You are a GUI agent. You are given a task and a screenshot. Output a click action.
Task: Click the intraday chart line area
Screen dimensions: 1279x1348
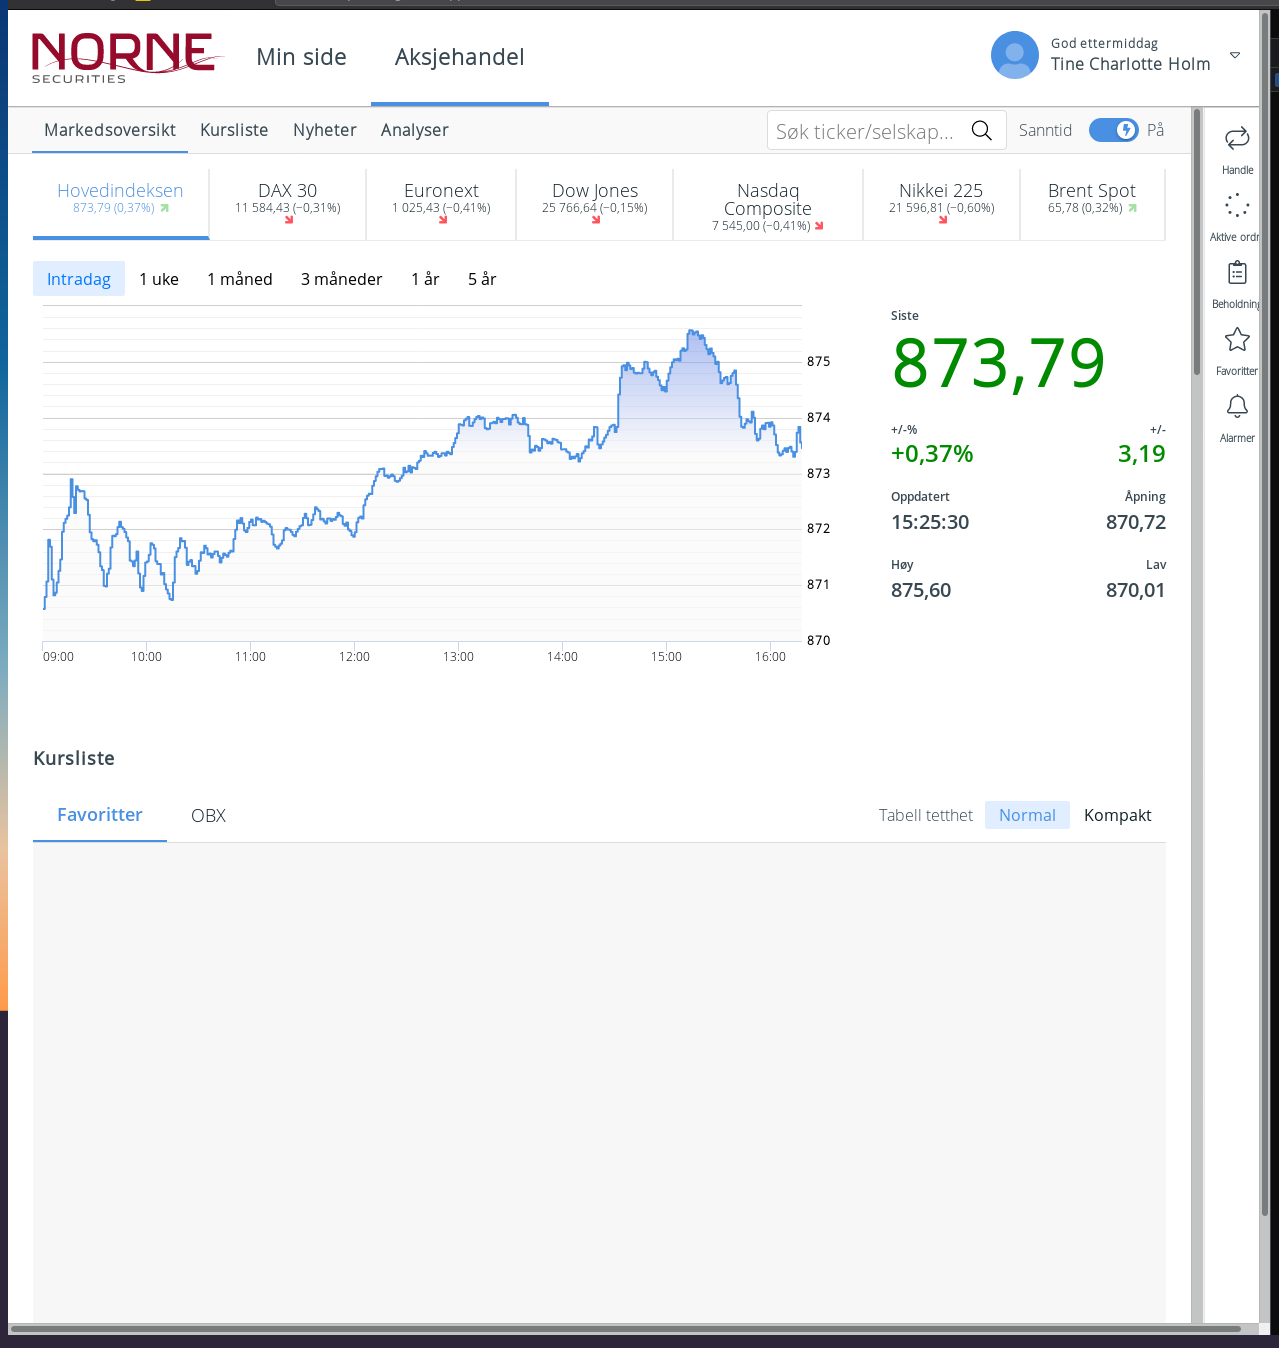pyautogui.click(x=422, y=473)
